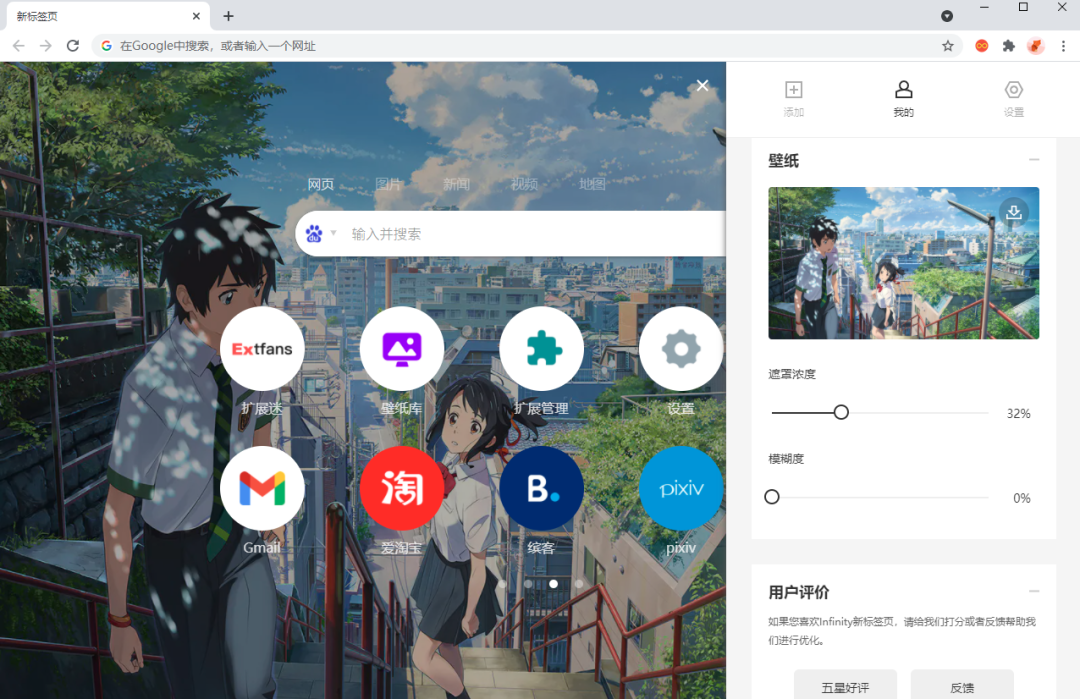1080x699 pixels.
Task: Open the settings (设置) gear shortcut icon
Action: 681,349
